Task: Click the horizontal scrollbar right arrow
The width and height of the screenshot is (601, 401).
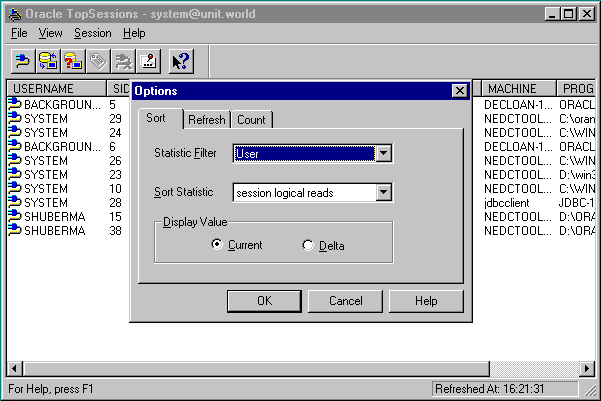Action: [x=586, y=369]
